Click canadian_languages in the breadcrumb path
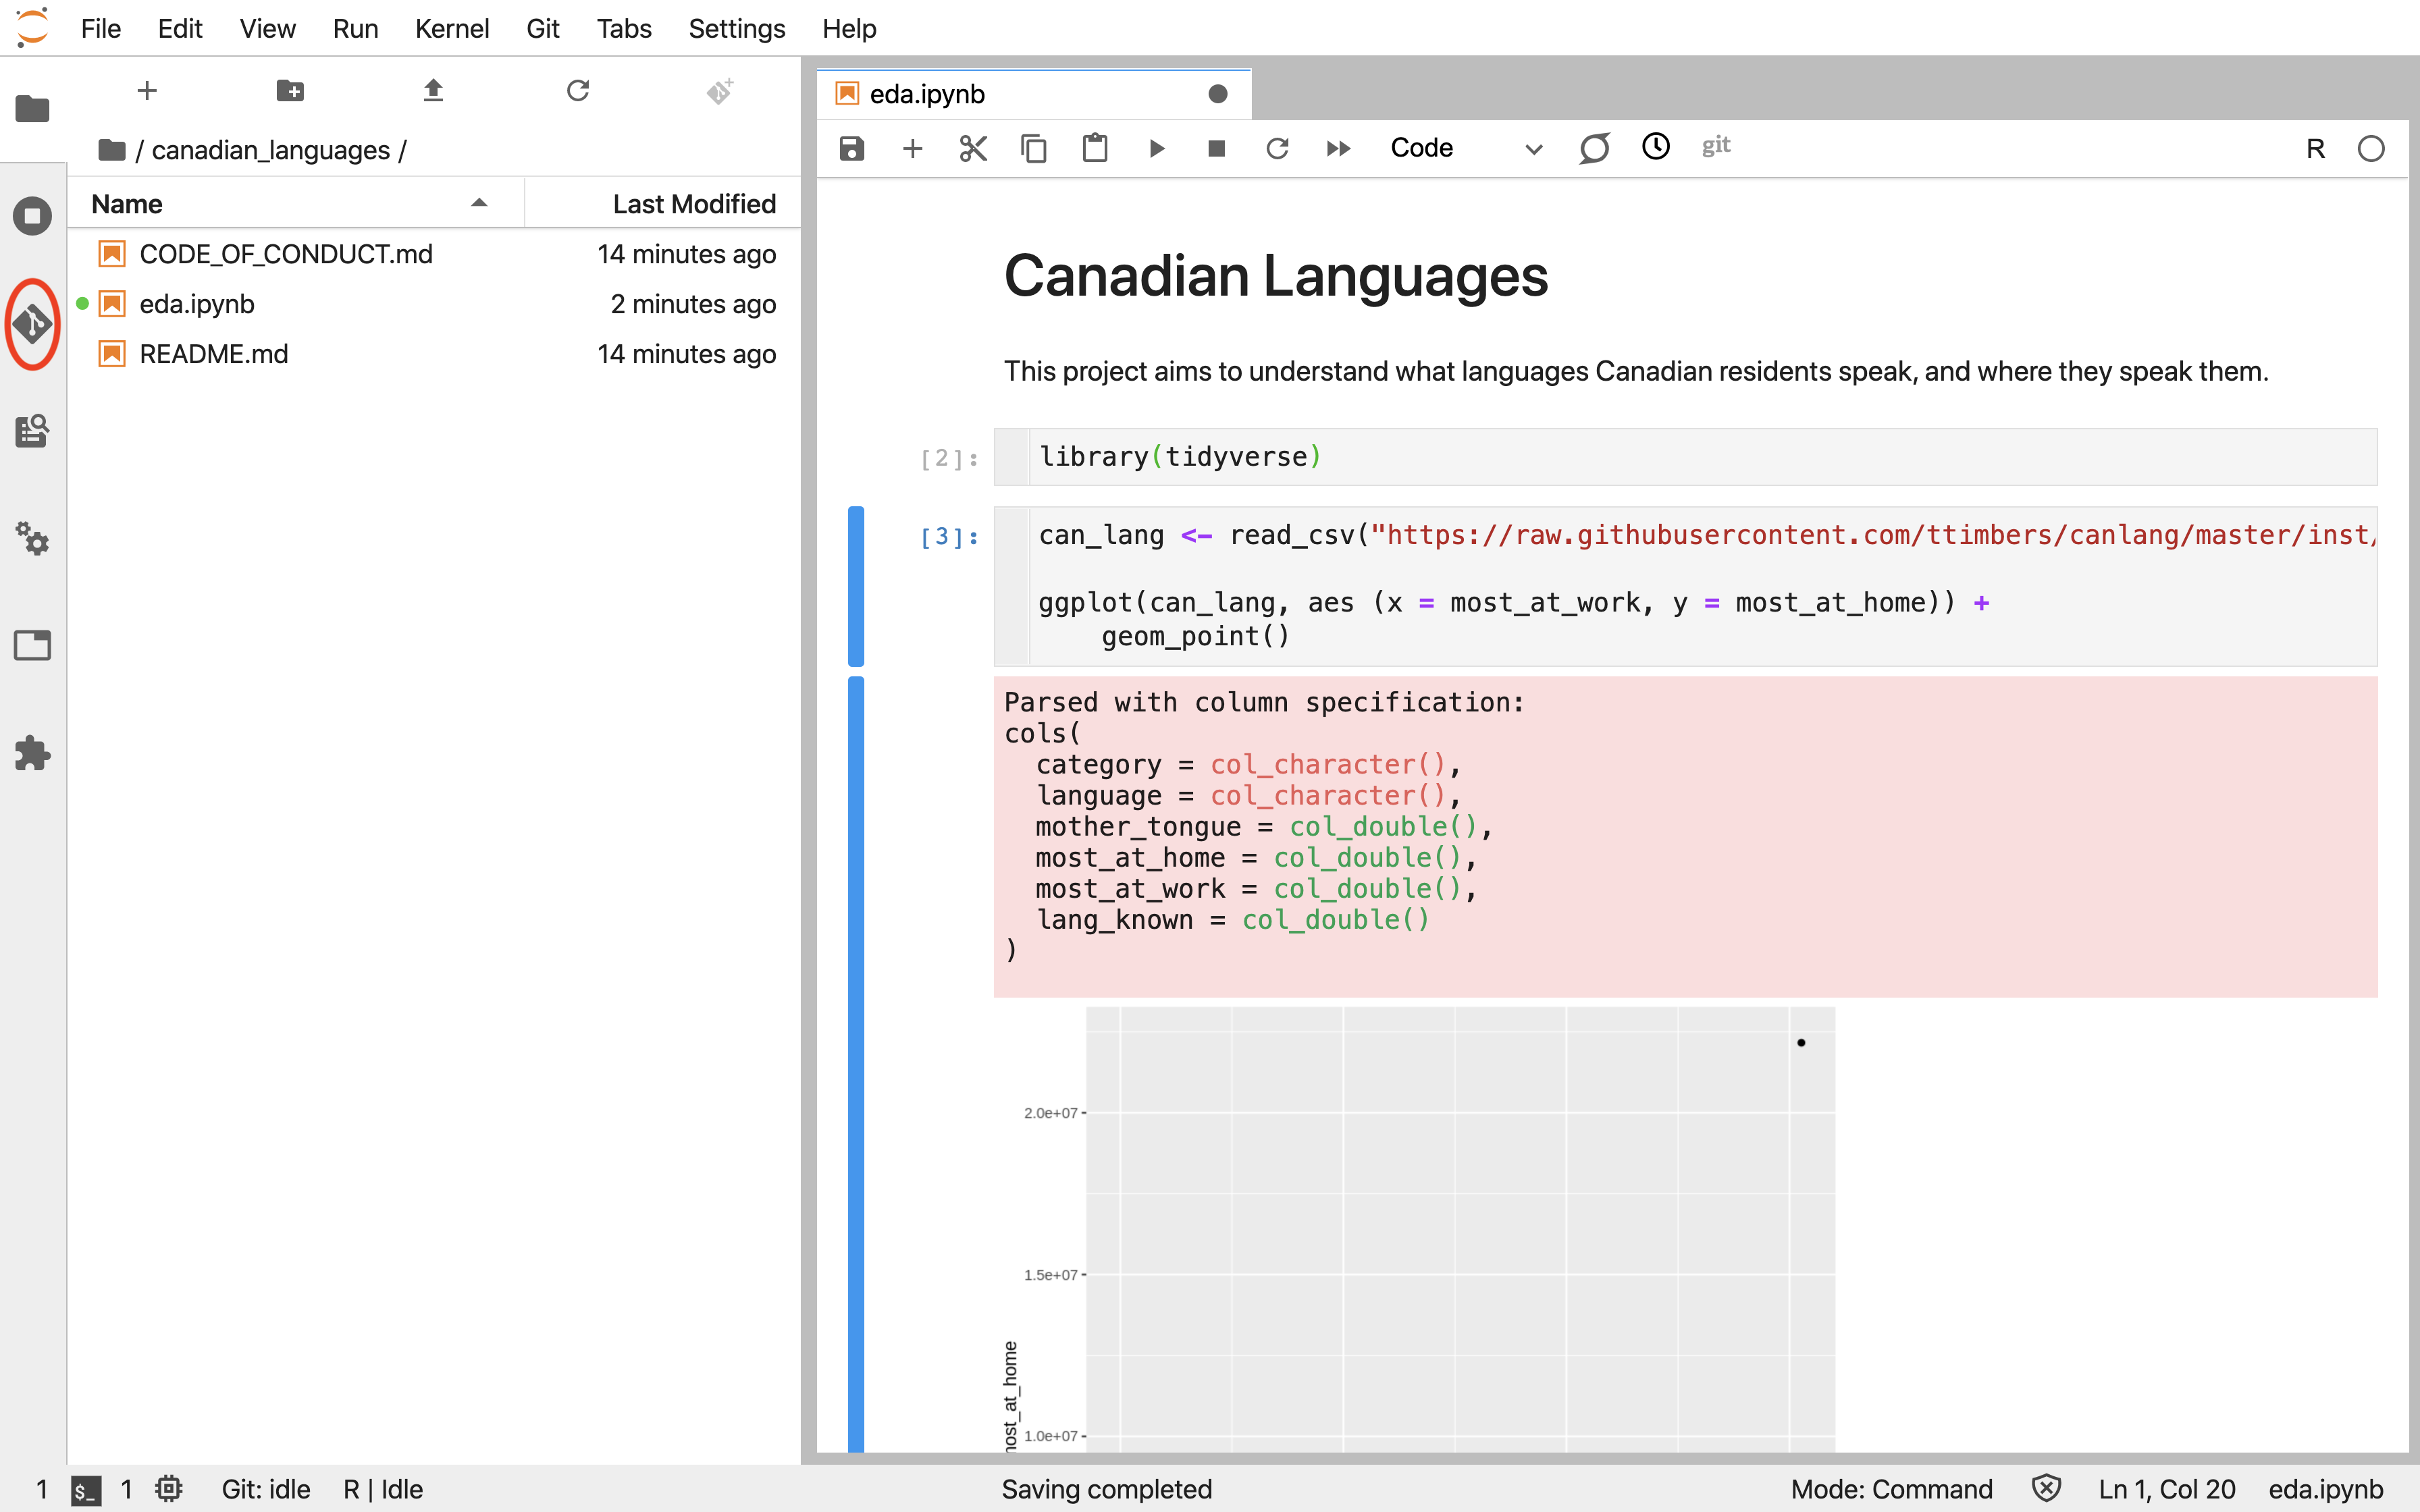 pyautogui.click(x=270, y=150)
